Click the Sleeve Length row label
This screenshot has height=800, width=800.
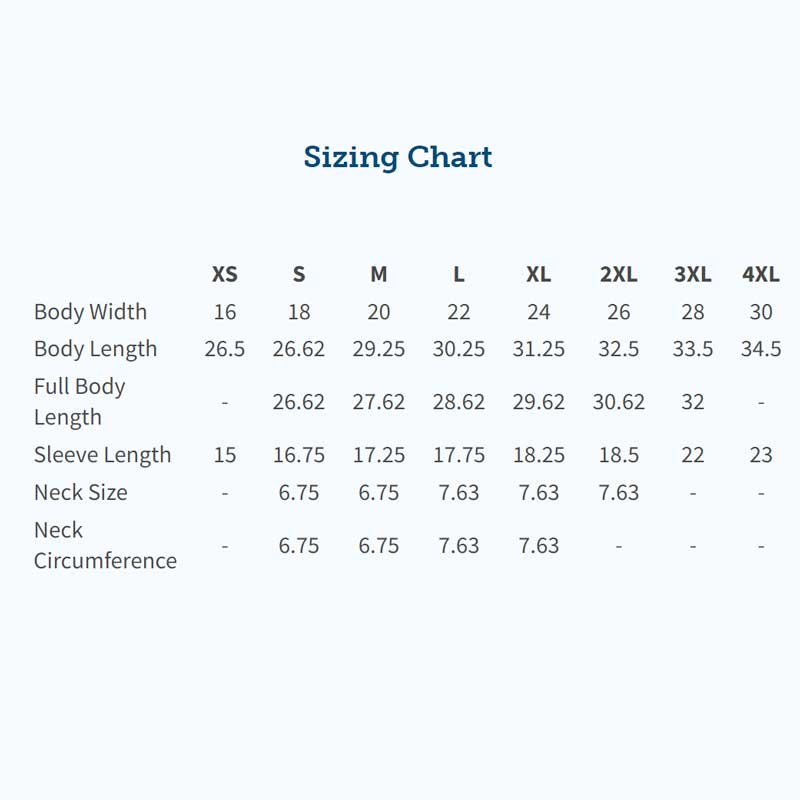click(x=102, y=455)
